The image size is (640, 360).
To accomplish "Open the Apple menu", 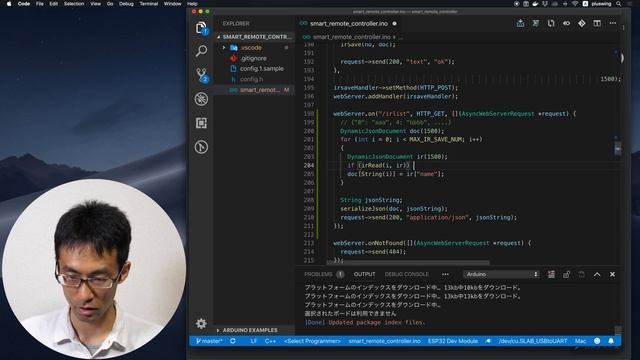I will click(x=9, y=4).
